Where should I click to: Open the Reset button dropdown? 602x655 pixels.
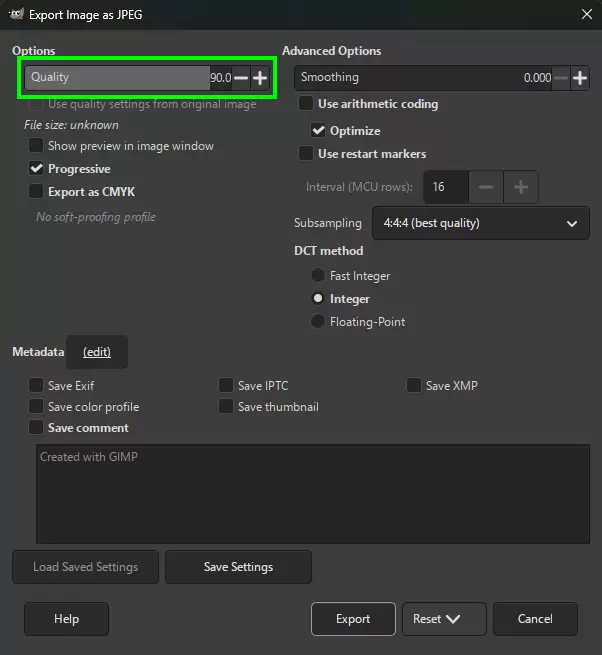coord(444,619)
